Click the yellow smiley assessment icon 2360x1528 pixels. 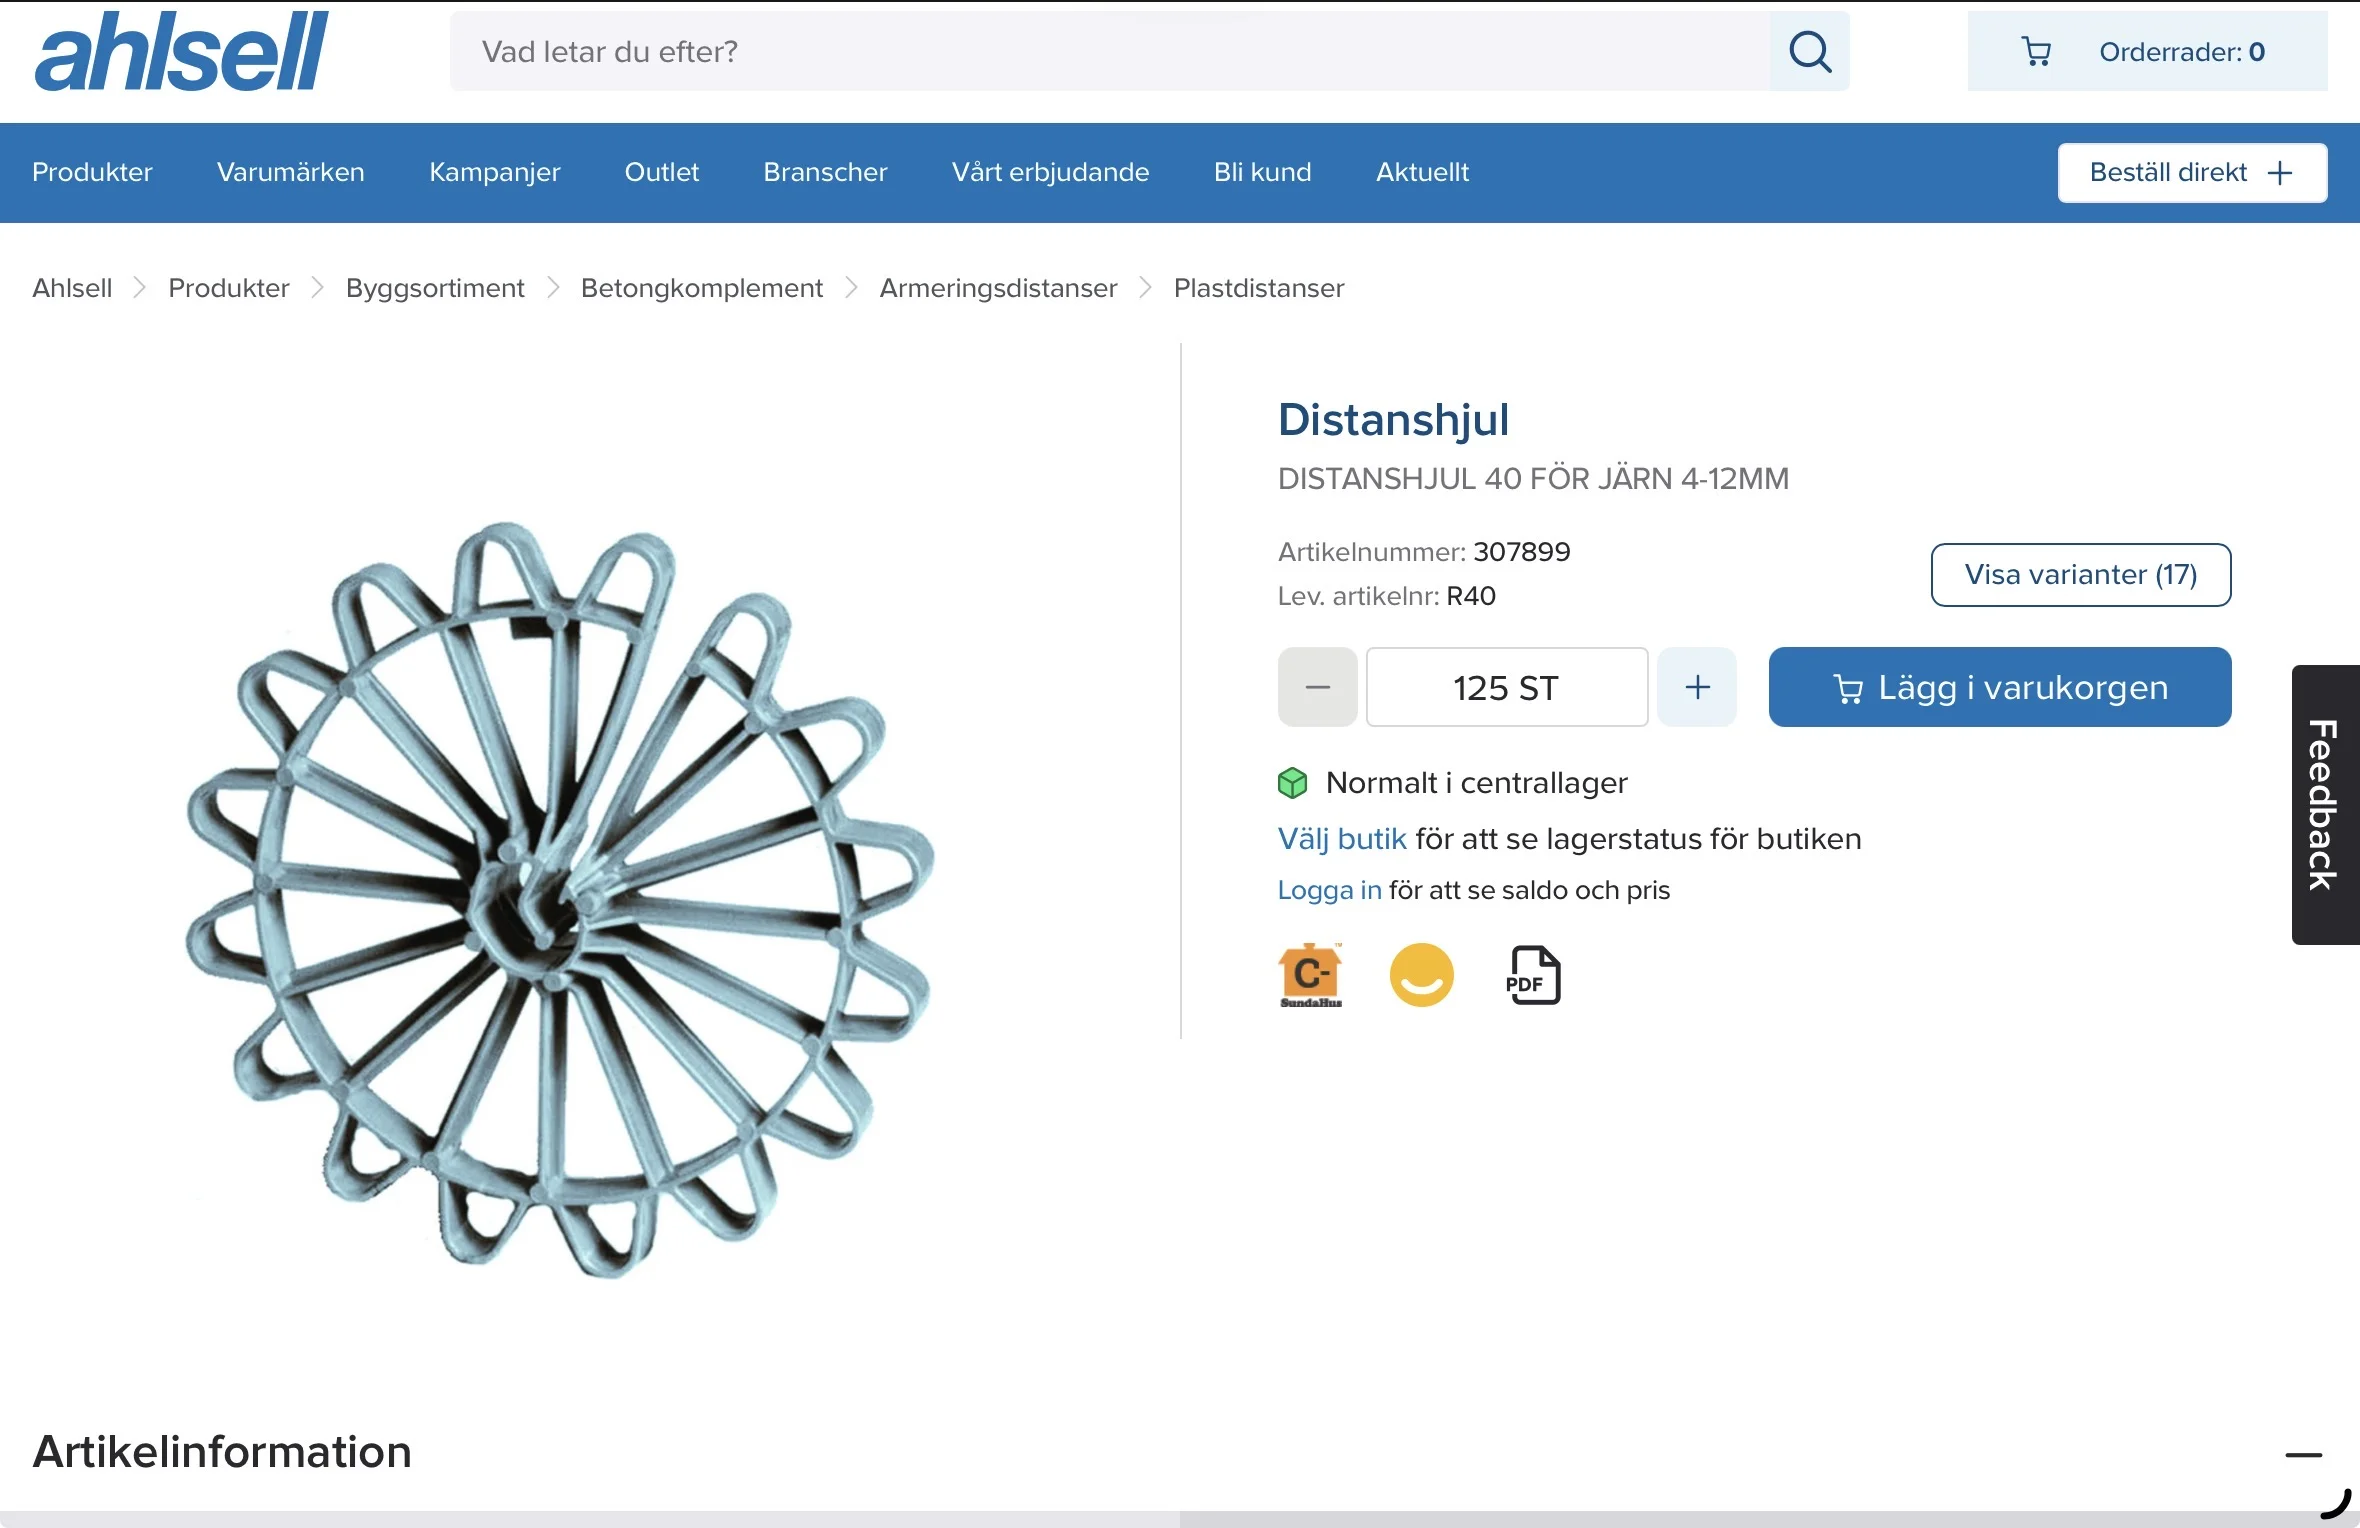coord(1421,975)
